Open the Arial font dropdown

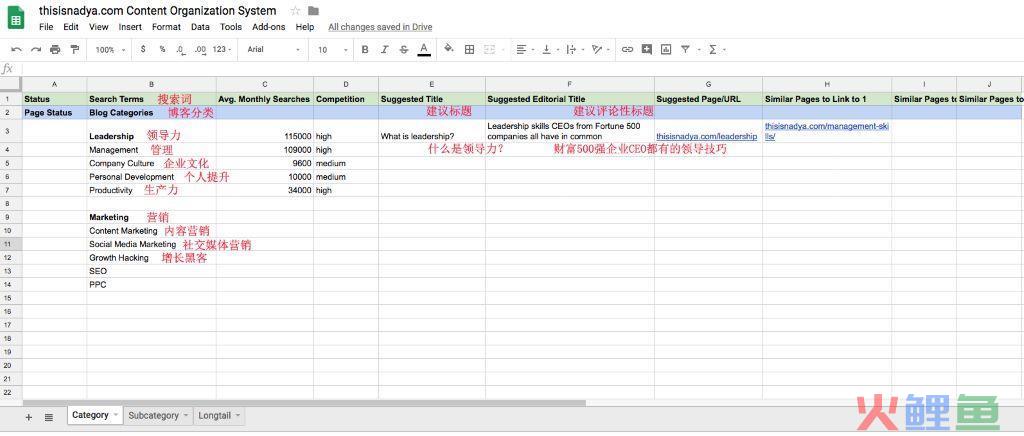pyautogui.click(x=274, y=50)
